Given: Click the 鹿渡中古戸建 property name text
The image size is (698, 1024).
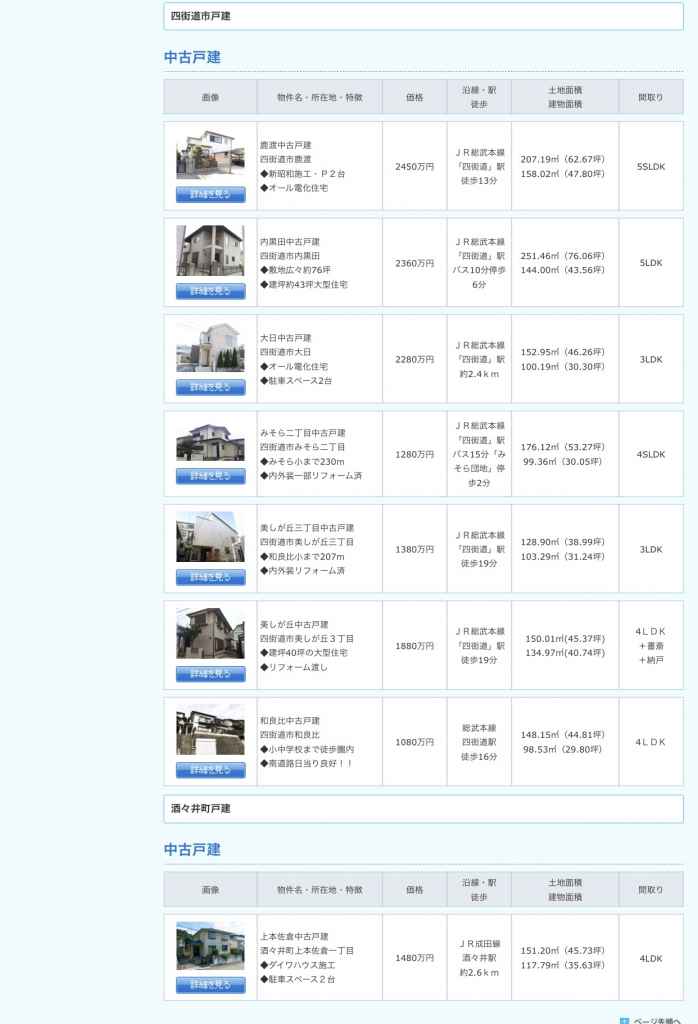Looking at the screenshot, I should (286, 145).
